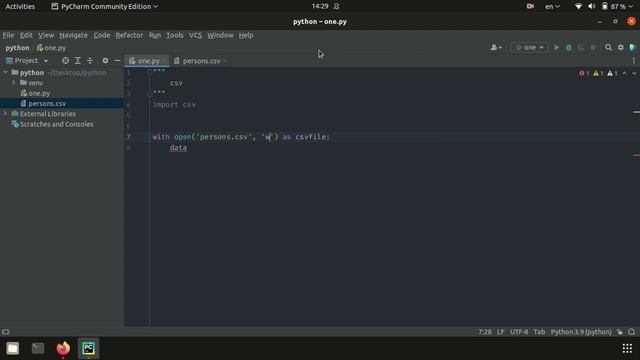Collapse the python root folder
The width and height of the screenshot is (640, 360).
coord(5,73)
